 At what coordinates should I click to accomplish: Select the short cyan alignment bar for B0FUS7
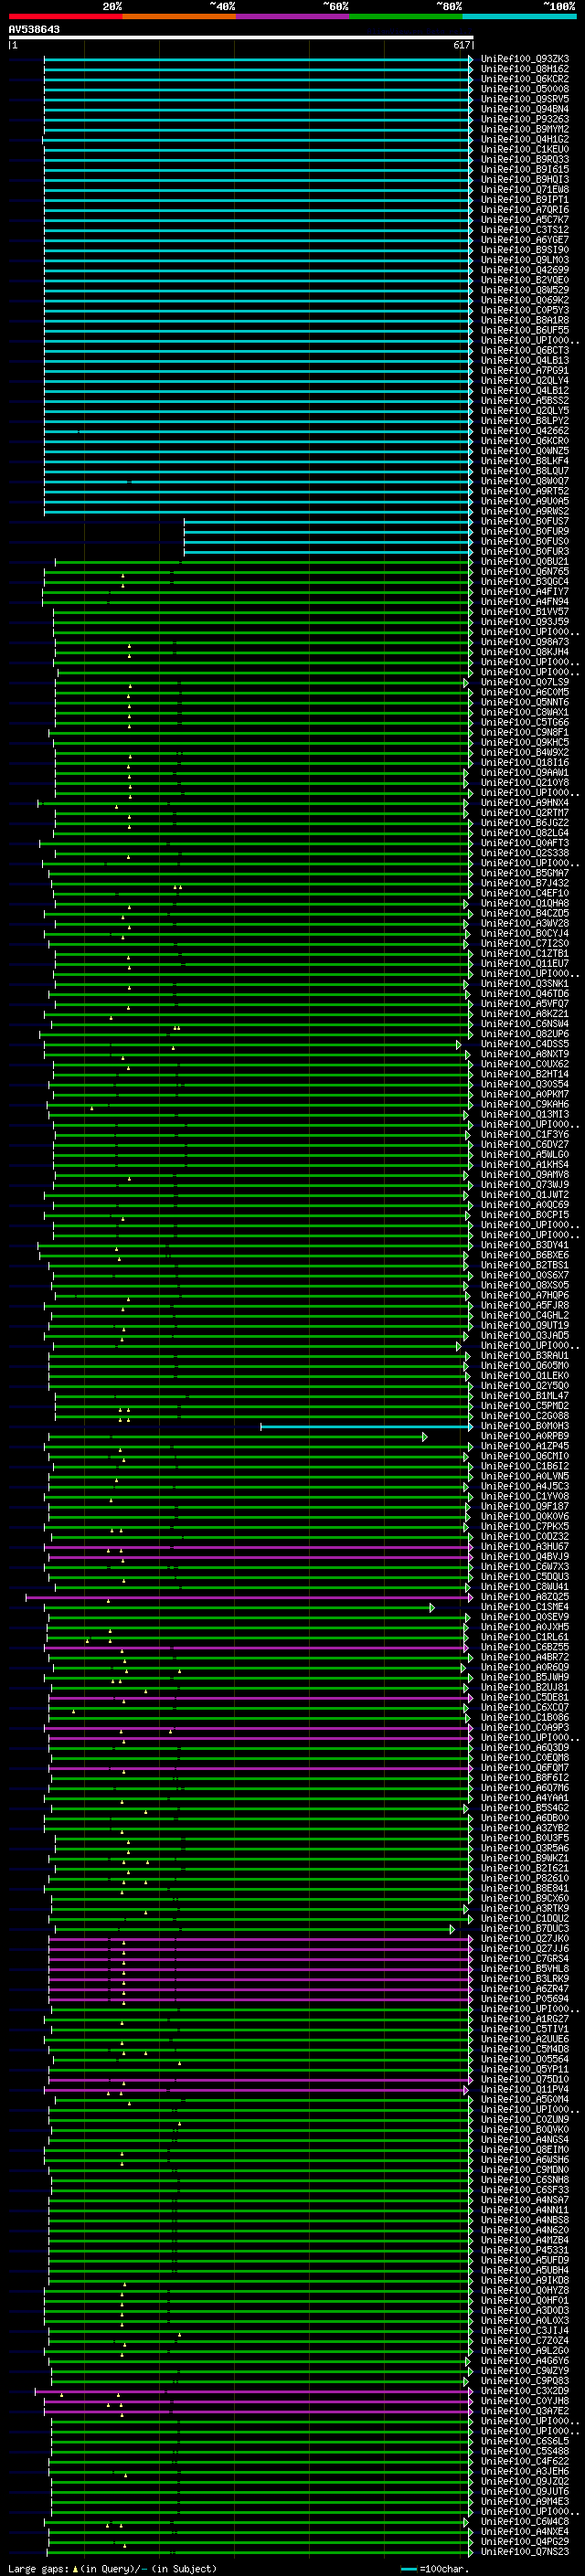pos(328,521)
